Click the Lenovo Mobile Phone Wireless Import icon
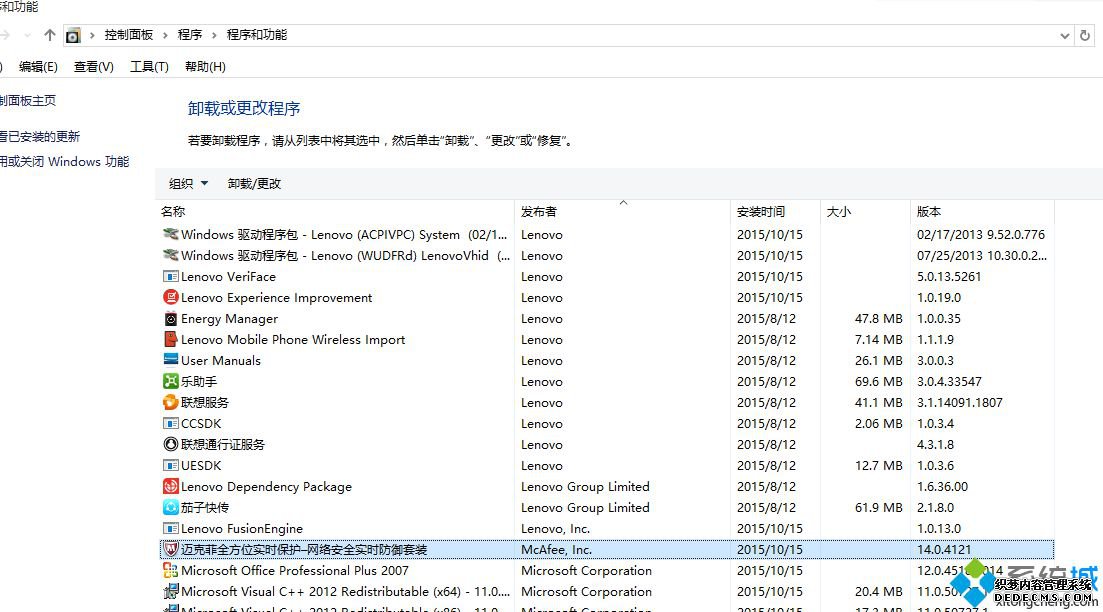The width and height of the screenshot is (1103, 612). pyautogui.click(x=170, y=339)
